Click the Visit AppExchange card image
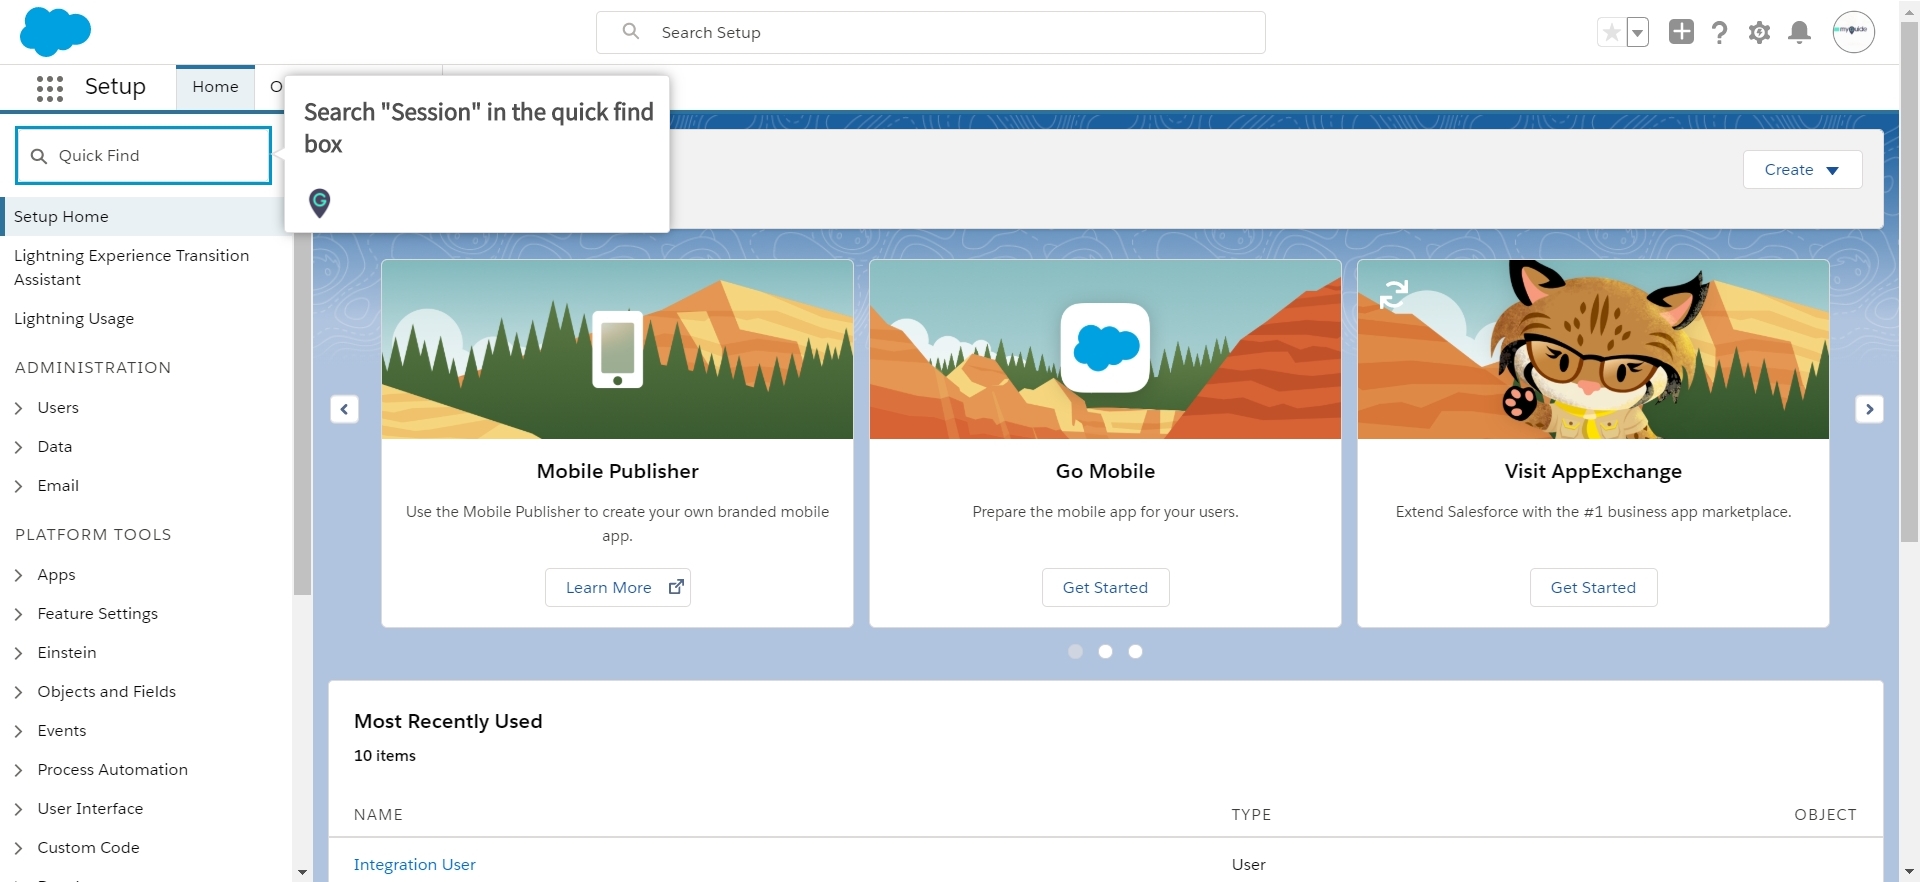Image resolution: width=1920 pixels, height=882 pixels. (1593, 350)
